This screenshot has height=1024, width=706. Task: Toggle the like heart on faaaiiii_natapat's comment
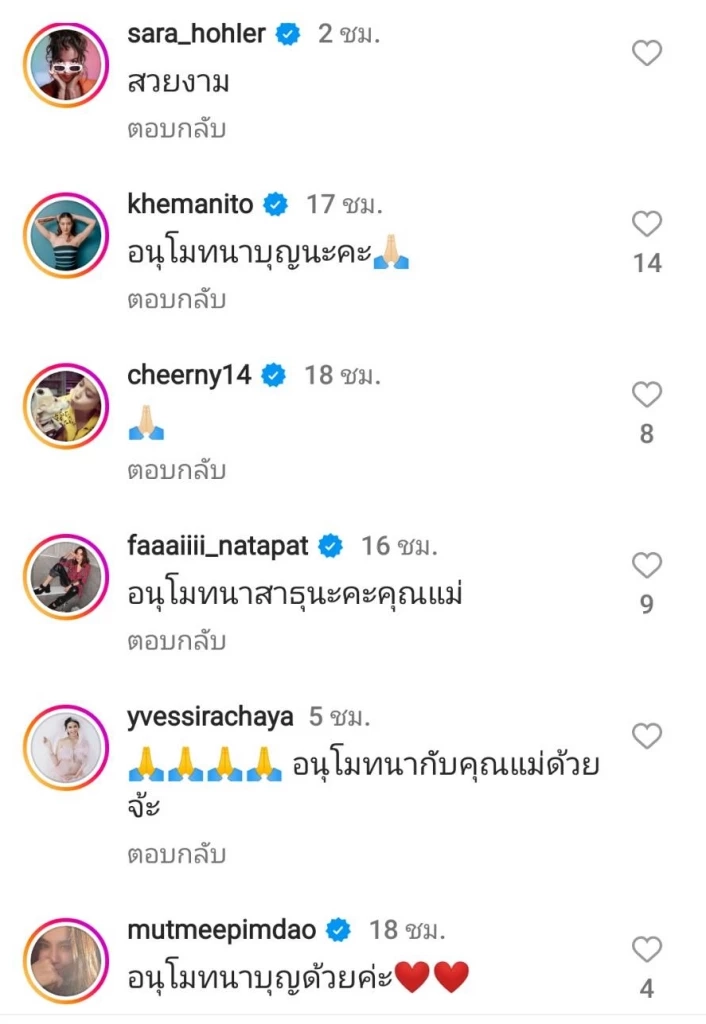tap(646, 563)
